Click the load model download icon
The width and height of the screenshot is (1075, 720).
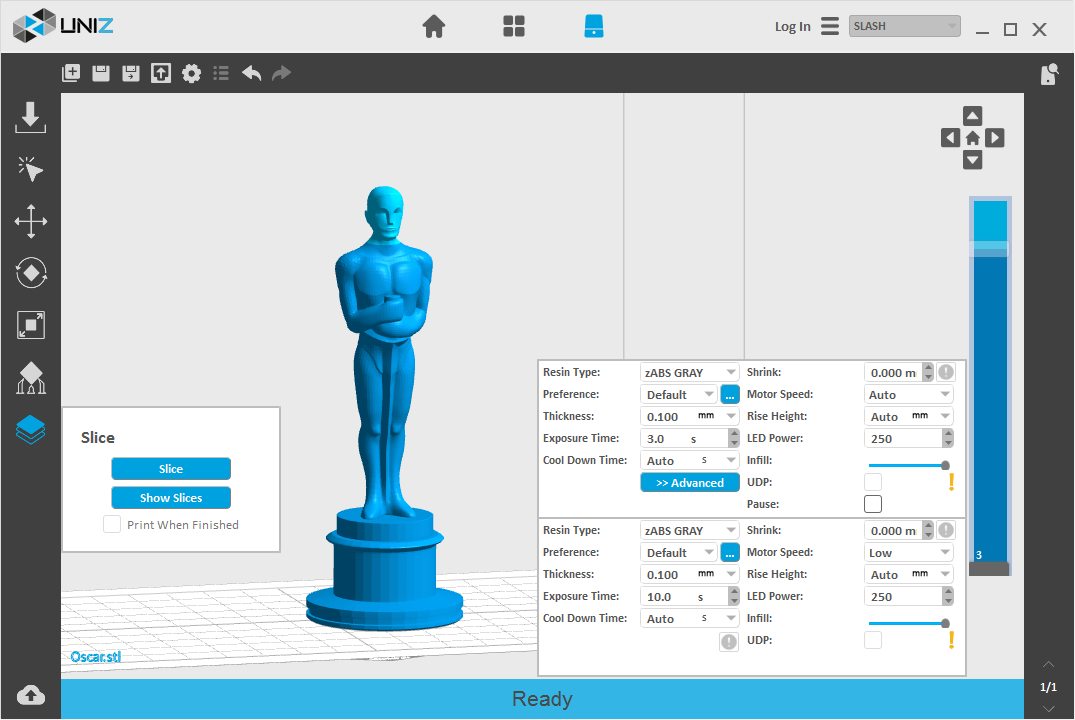point(30,117)
